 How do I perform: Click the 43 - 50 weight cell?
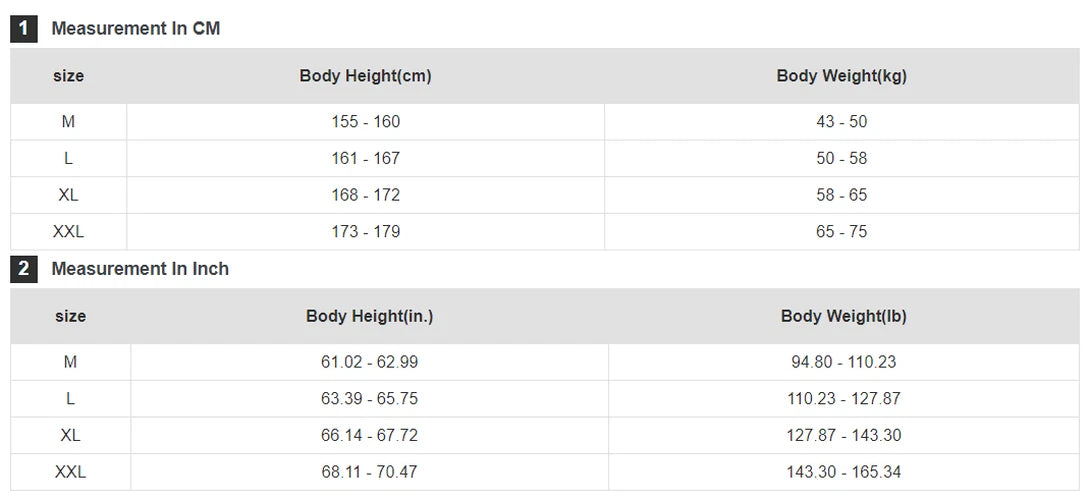click(841, 122)
